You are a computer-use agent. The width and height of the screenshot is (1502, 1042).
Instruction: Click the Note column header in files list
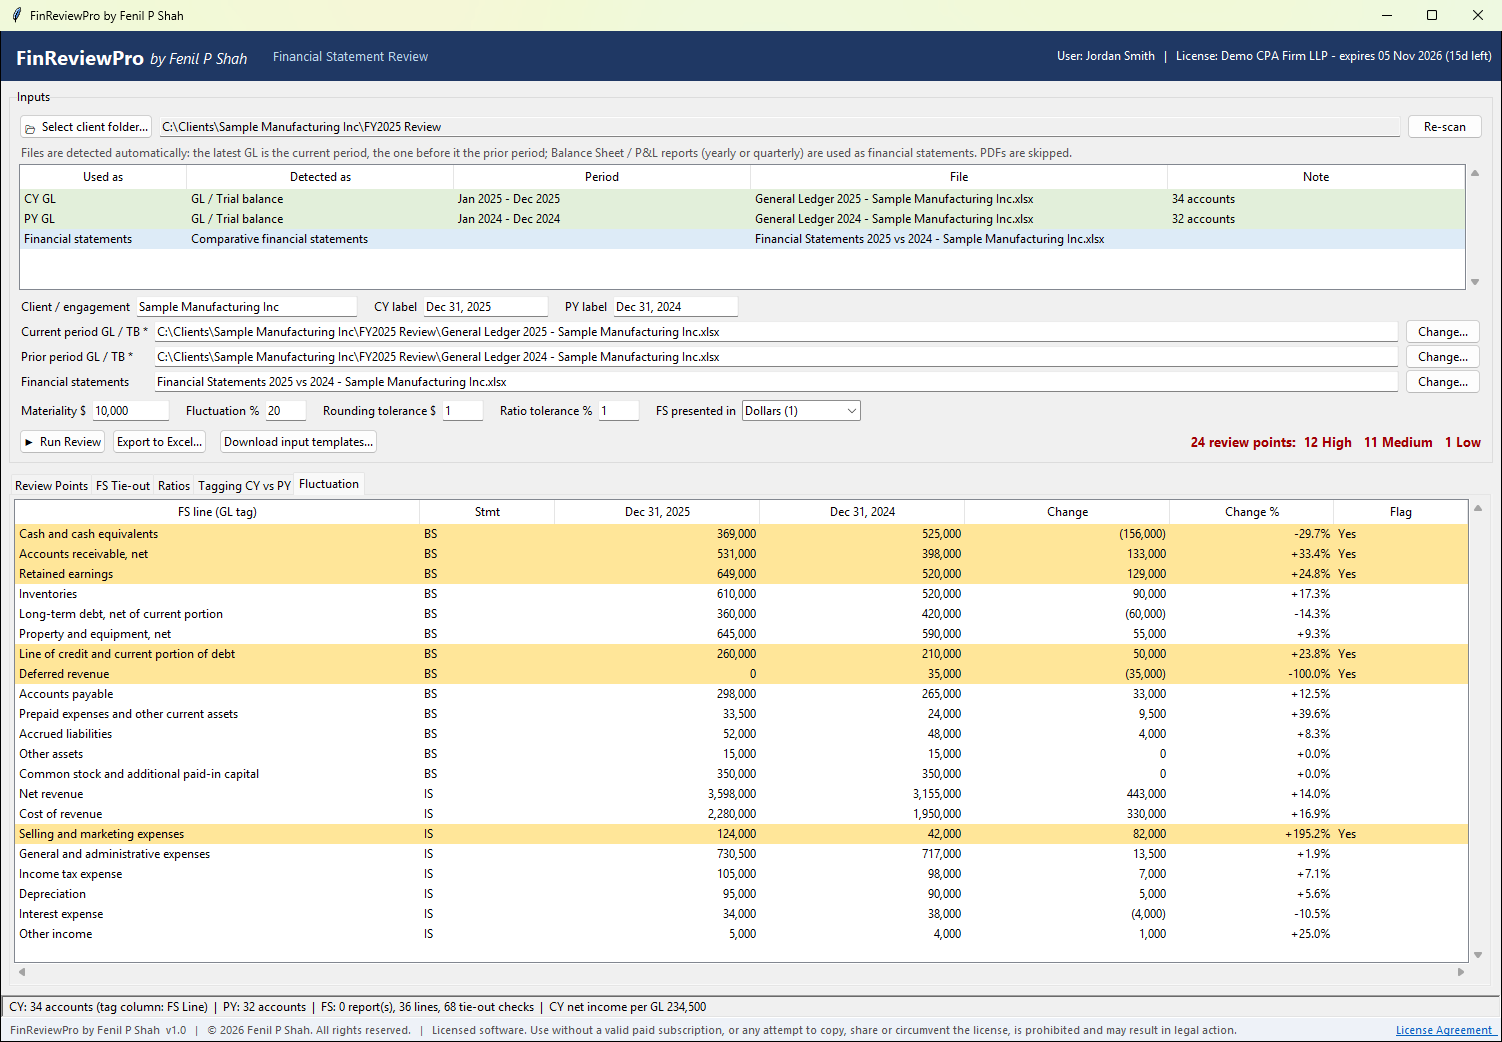(1316, 177)
